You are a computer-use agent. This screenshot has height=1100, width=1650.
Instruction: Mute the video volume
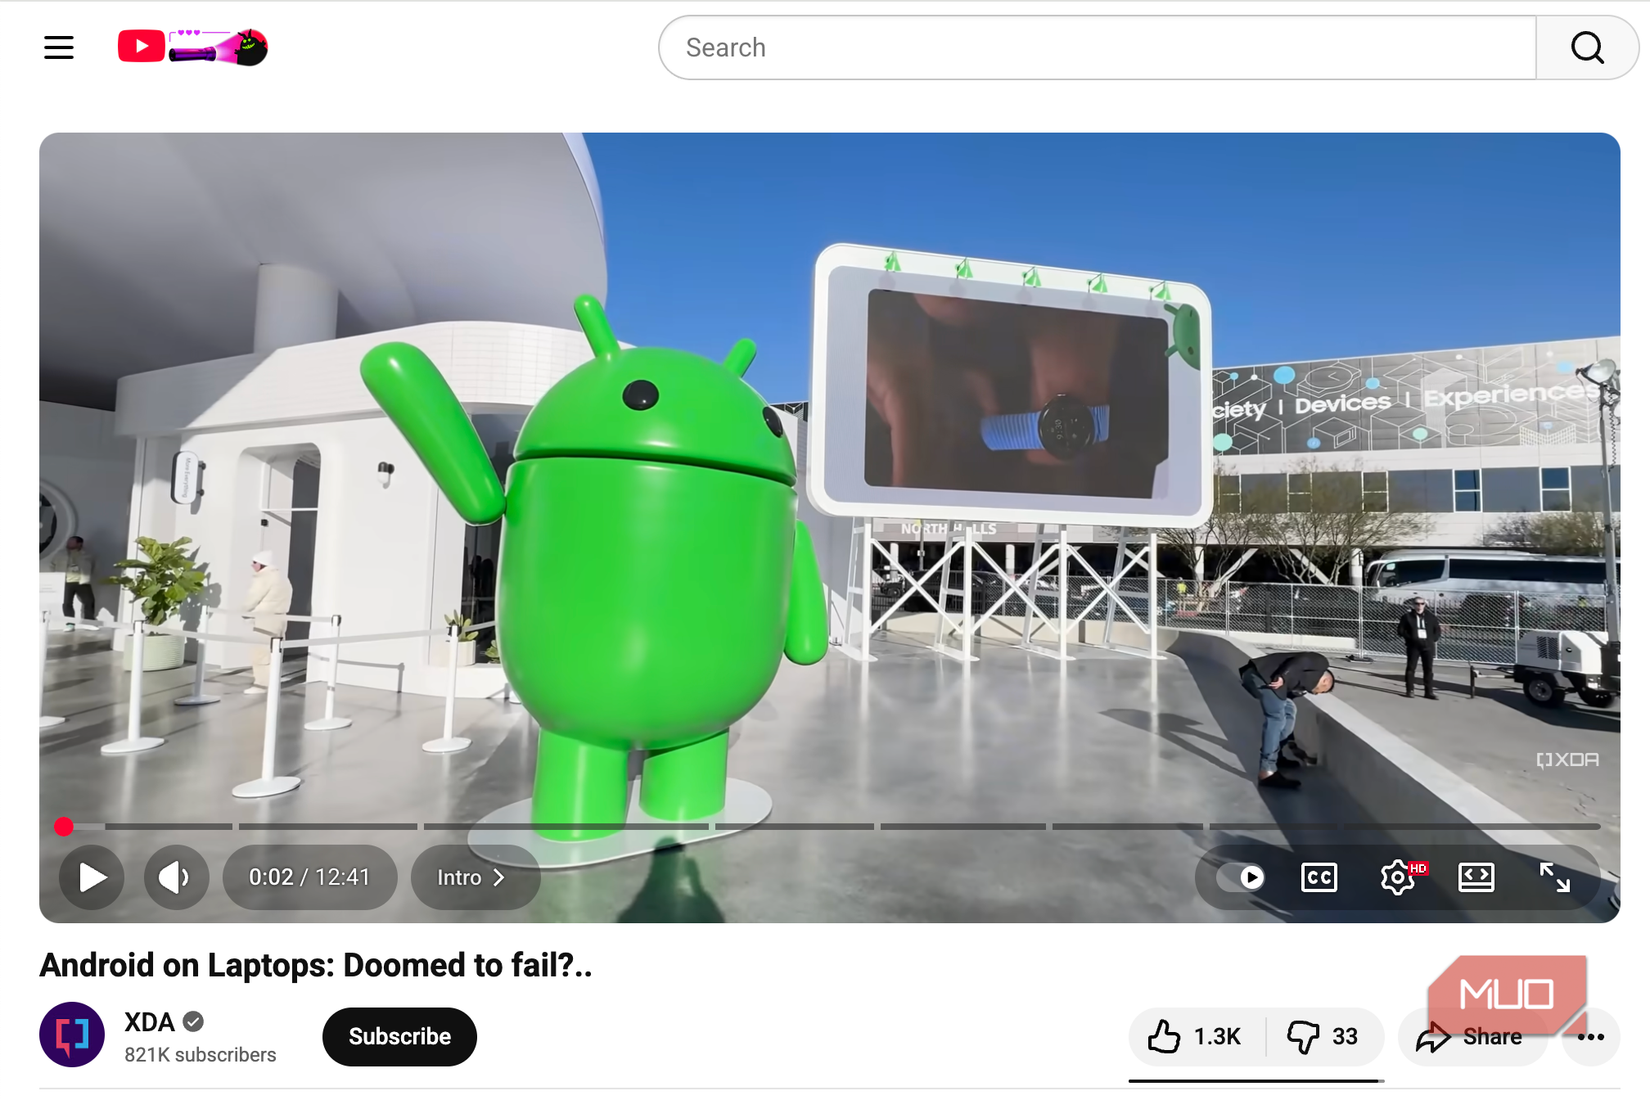[176, 877]
